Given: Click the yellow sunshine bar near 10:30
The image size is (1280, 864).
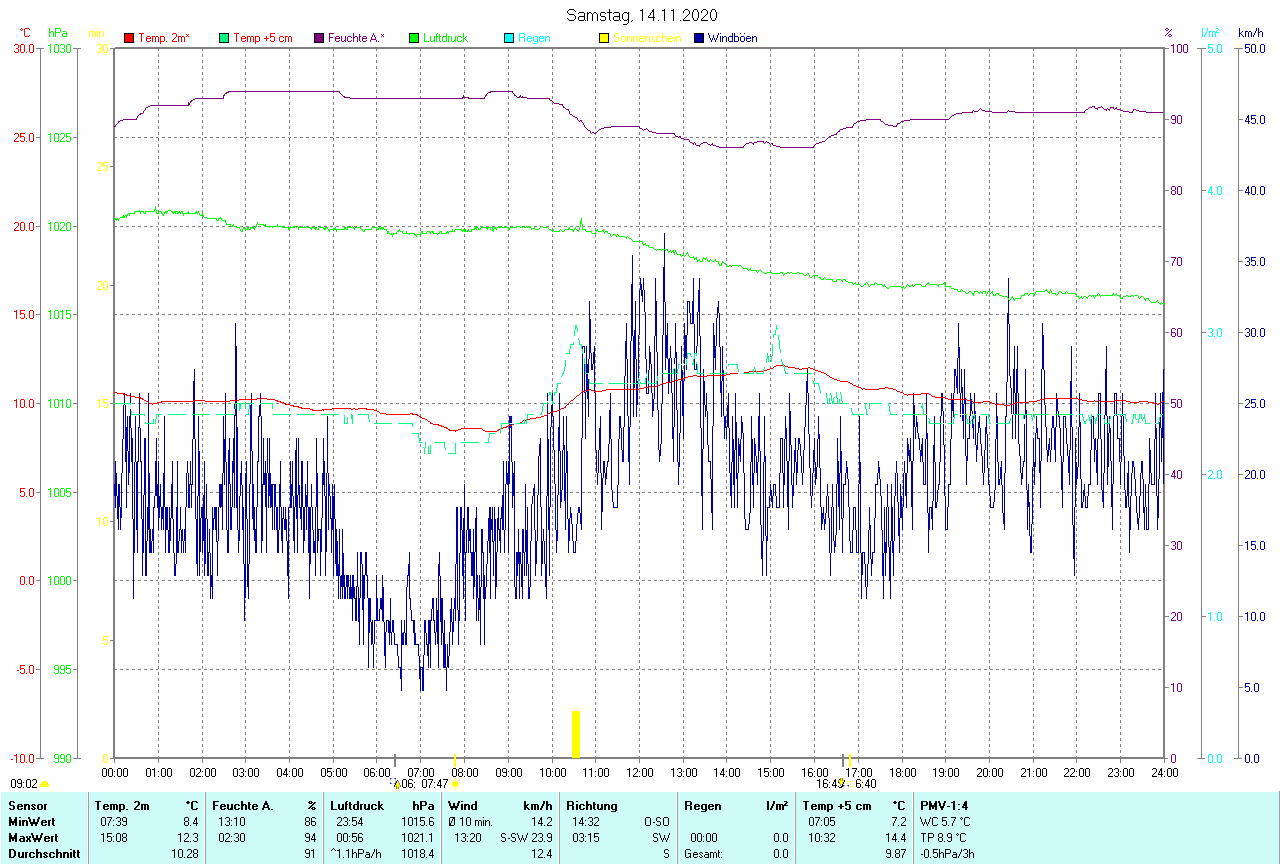Looking at the screenshot, I should (576, 734).
